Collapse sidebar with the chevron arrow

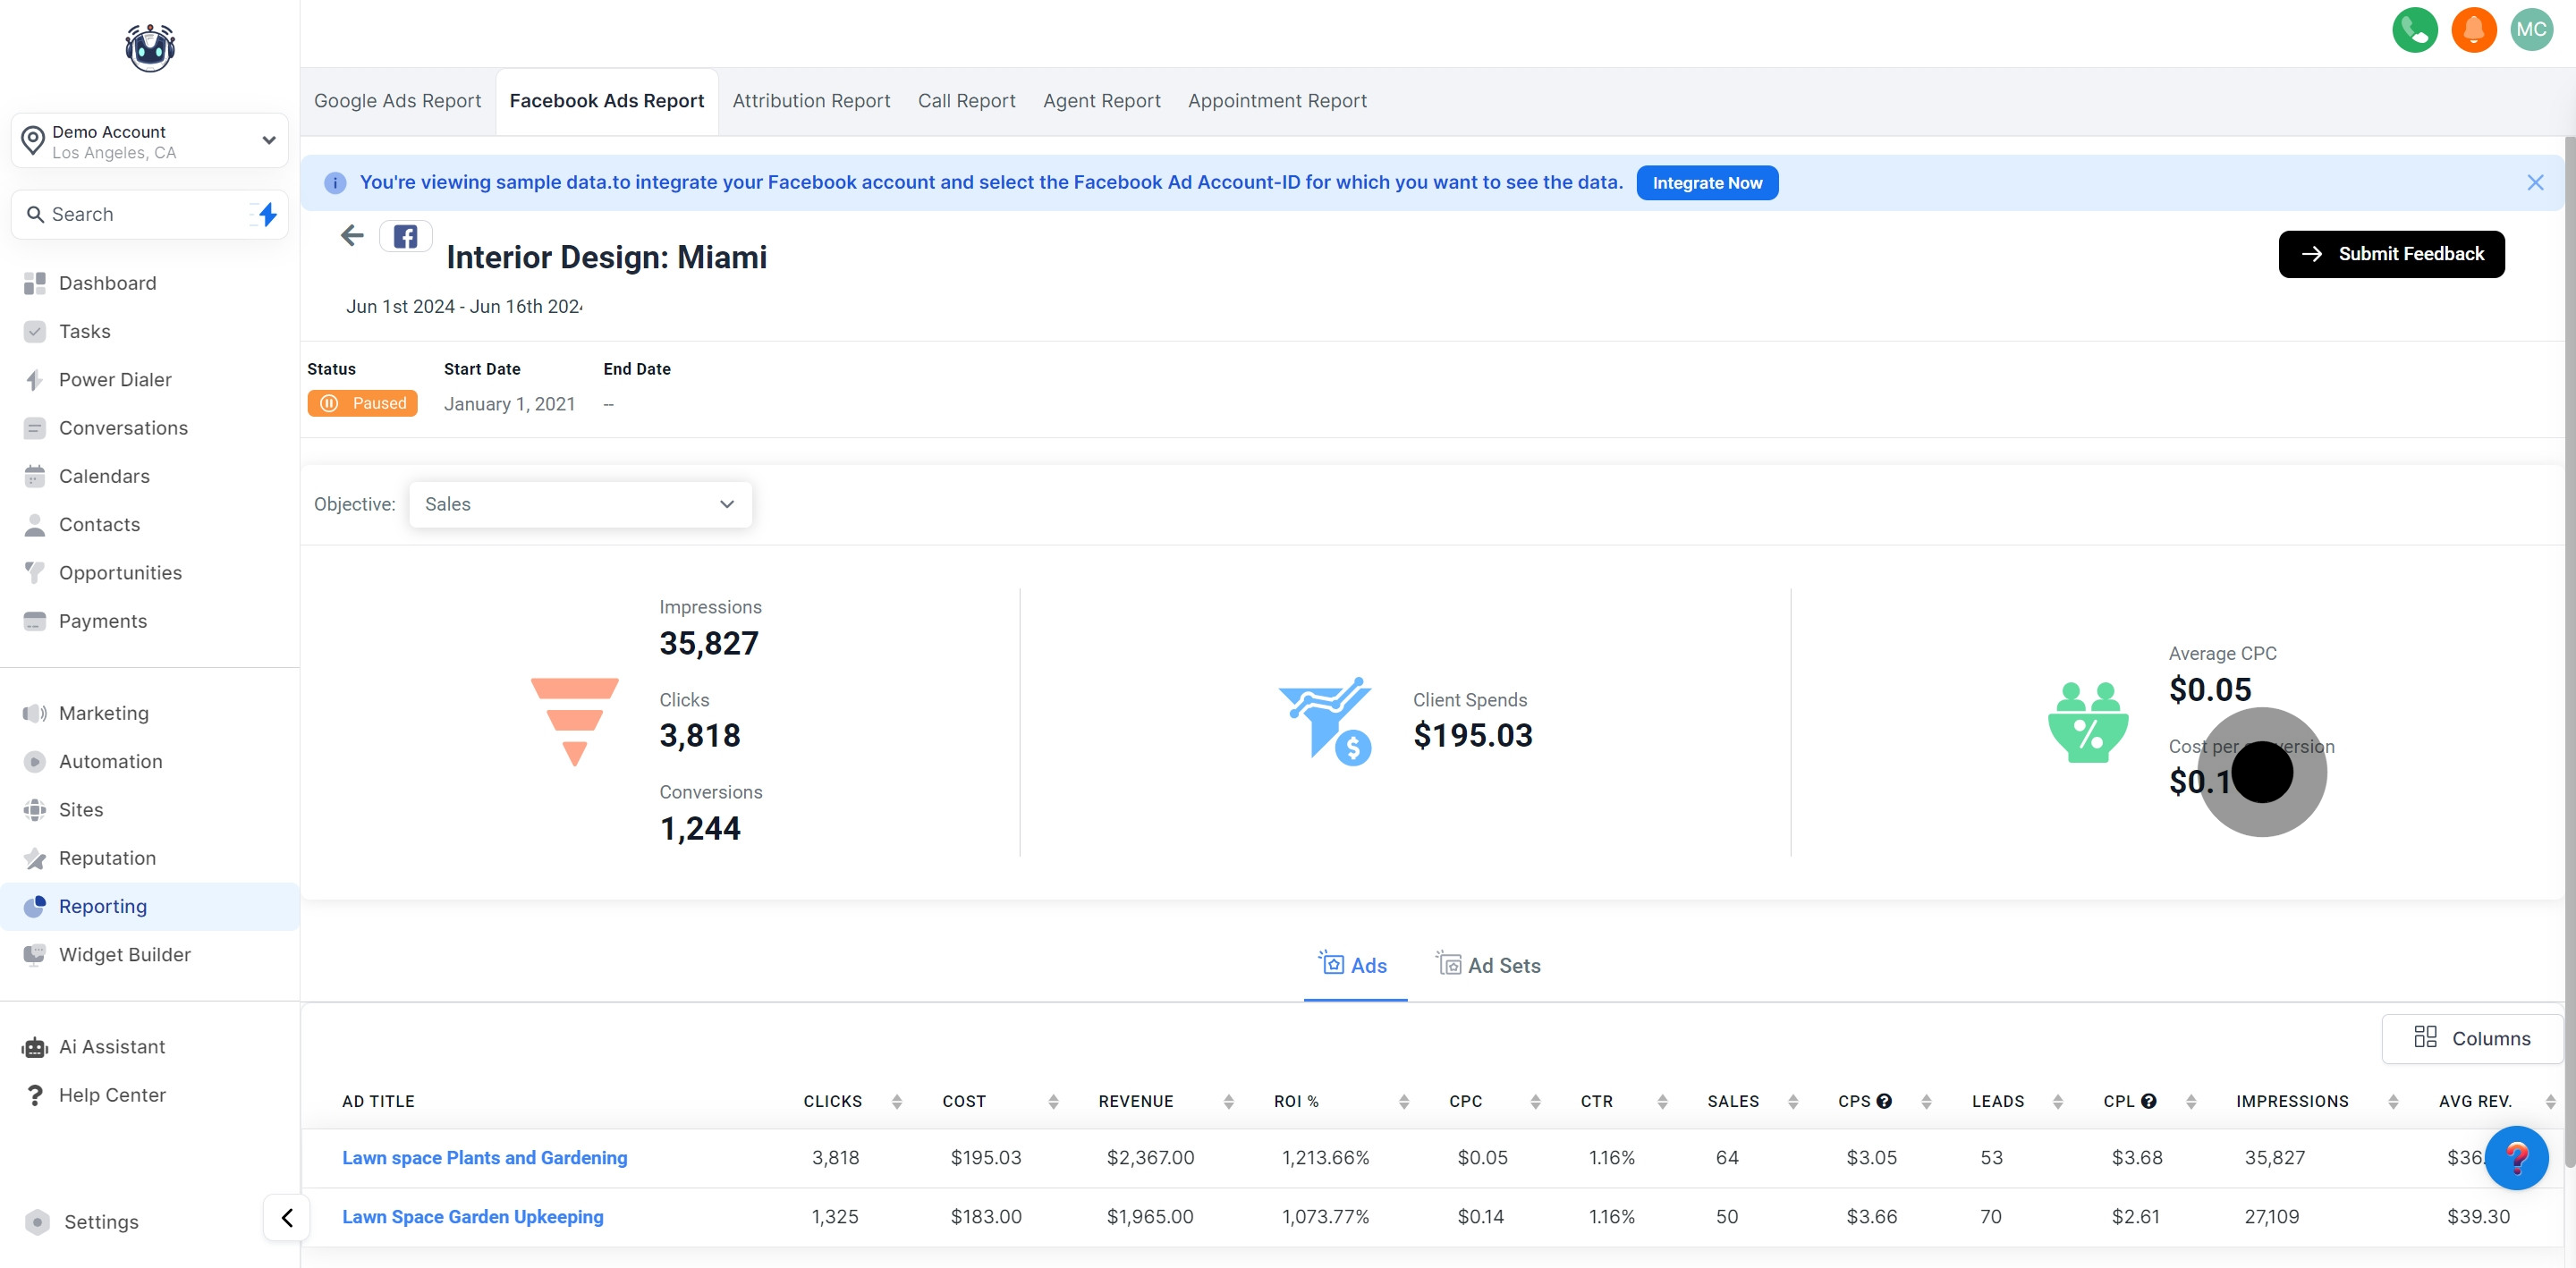[x=287, y=1217]
